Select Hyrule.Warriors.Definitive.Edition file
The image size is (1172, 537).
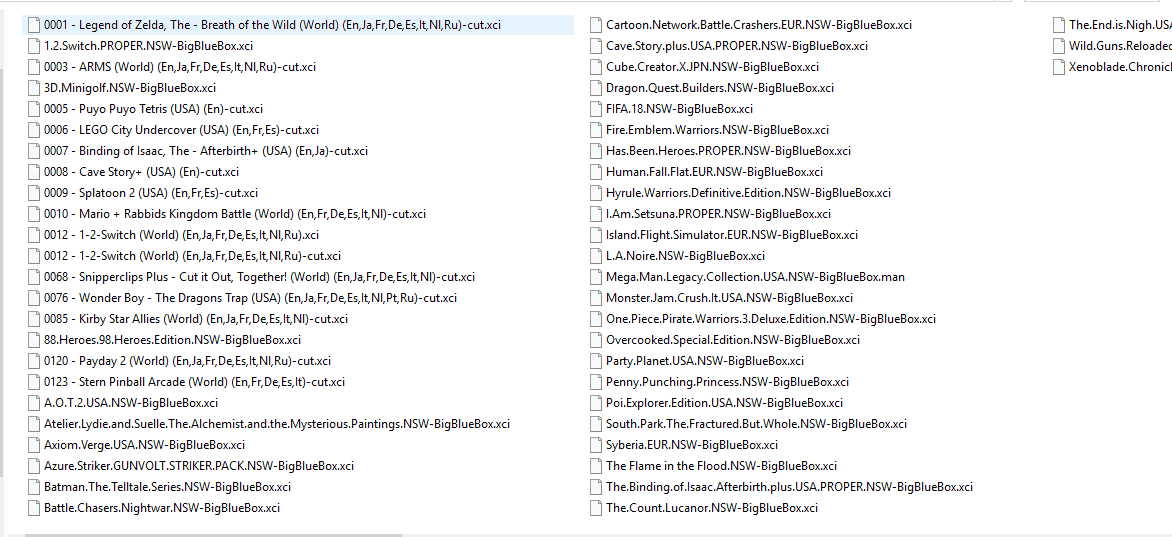click(748, 192)
